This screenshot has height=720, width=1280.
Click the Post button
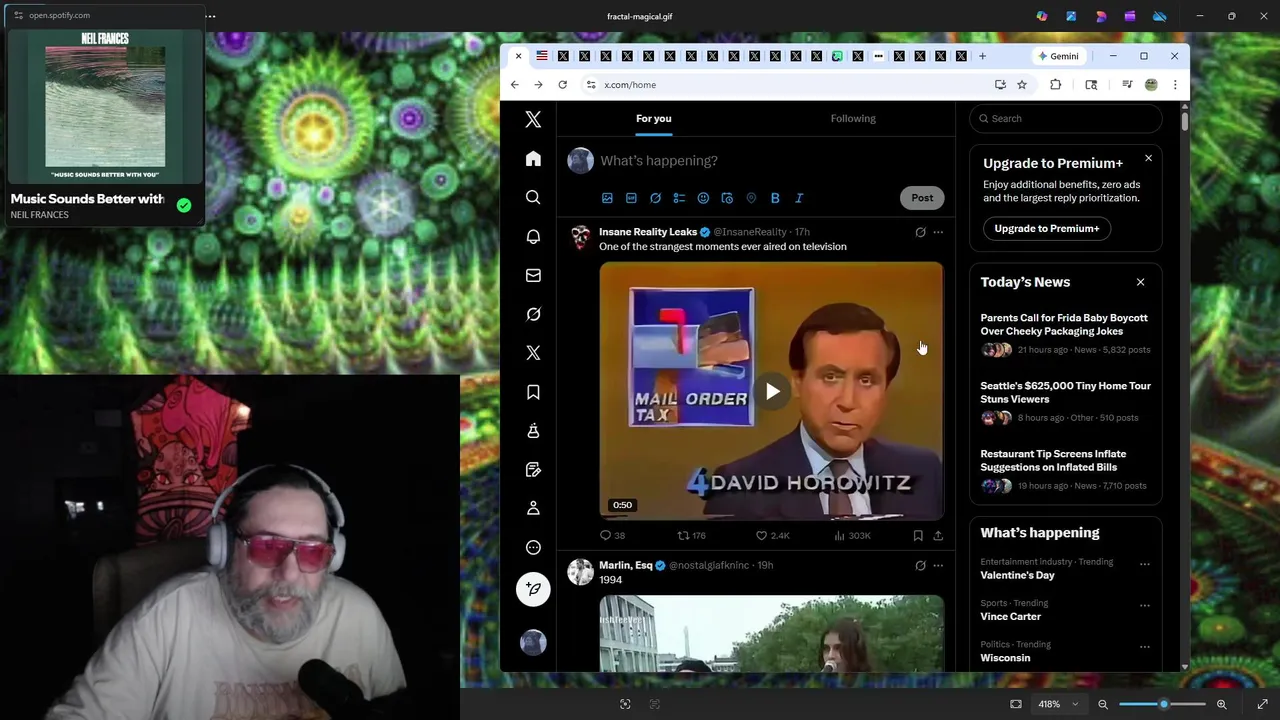922,198
